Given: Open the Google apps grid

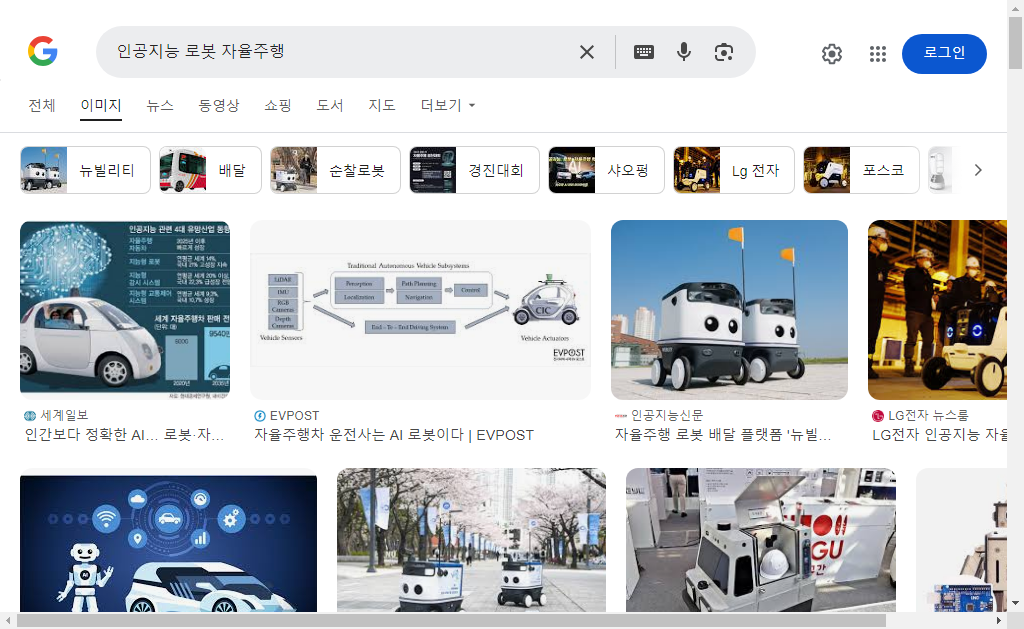Looking at the screenshot, I should point(878,54).
